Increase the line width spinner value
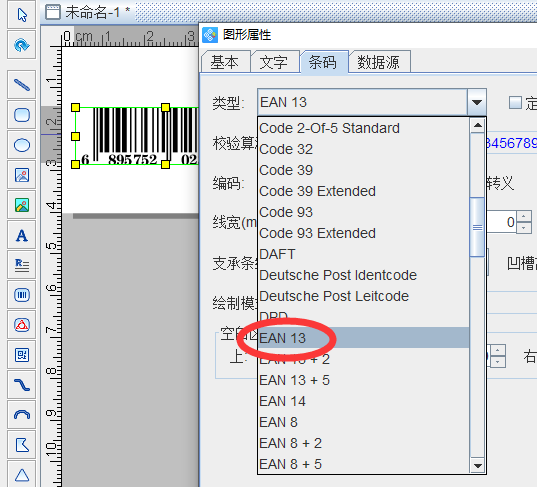 coord(523,216)
